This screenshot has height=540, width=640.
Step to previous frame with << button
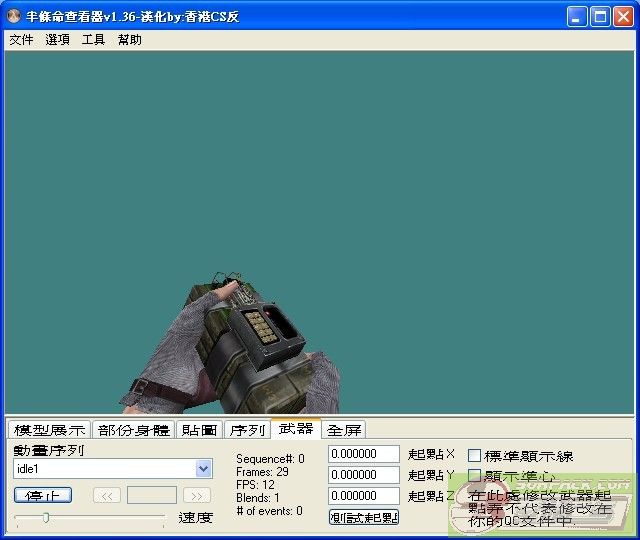click(x=107, y=495)
